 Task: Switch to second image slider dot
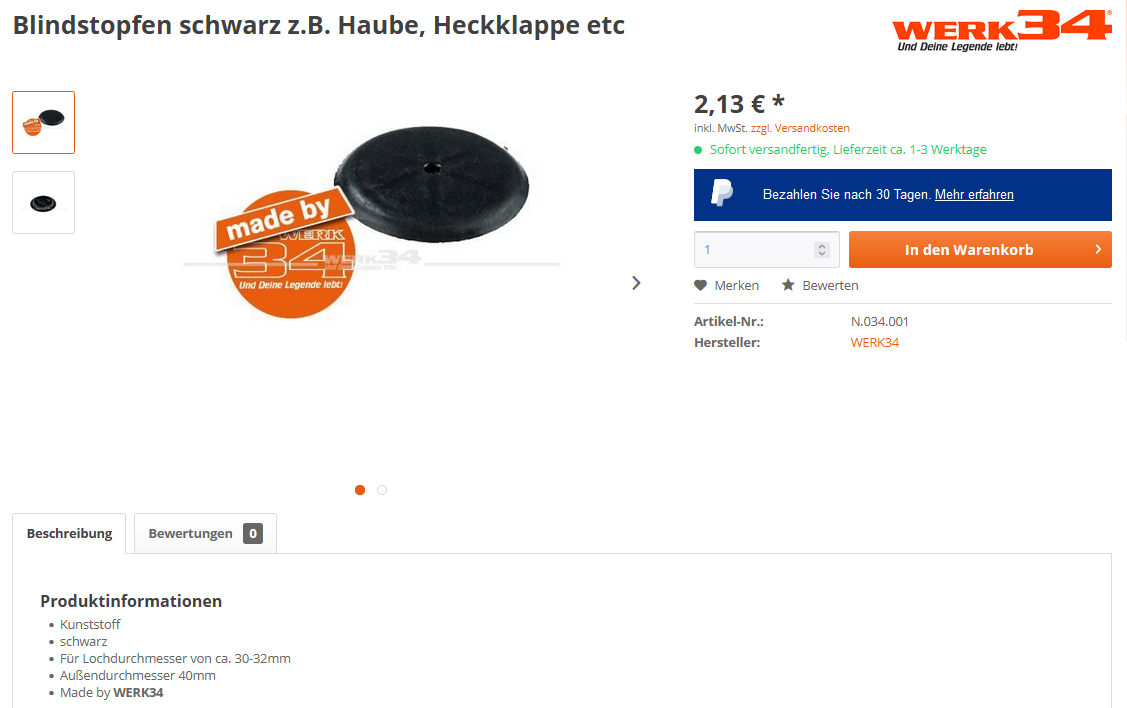382,490
